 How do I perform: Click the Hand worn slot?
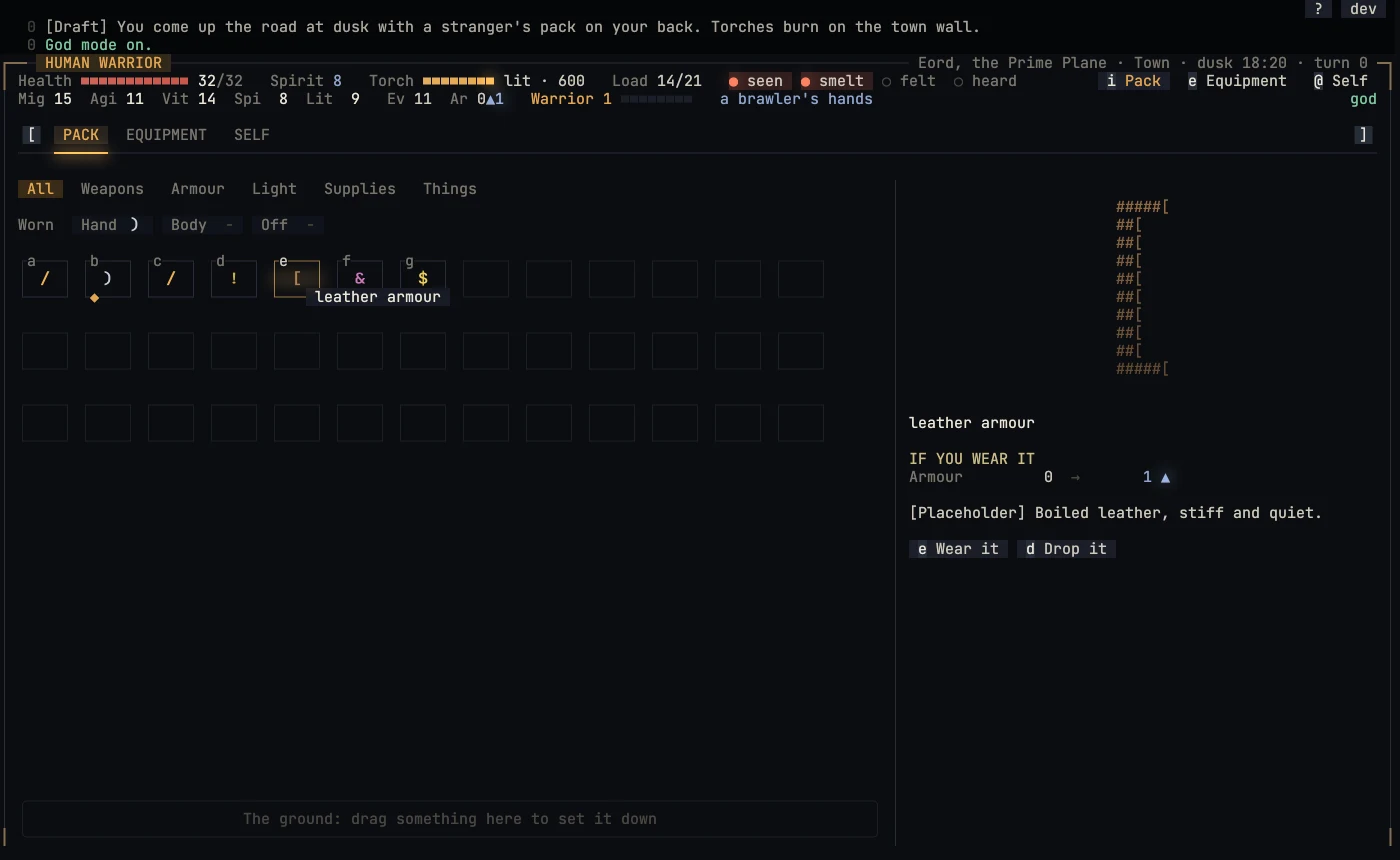[112, 225]
